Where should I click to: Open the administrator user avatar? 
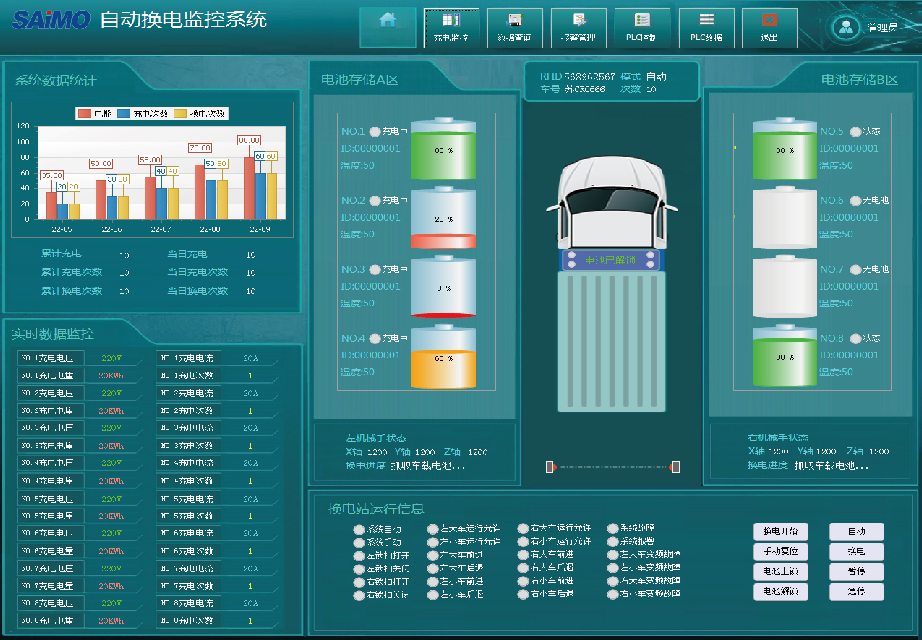click(847, 28)
